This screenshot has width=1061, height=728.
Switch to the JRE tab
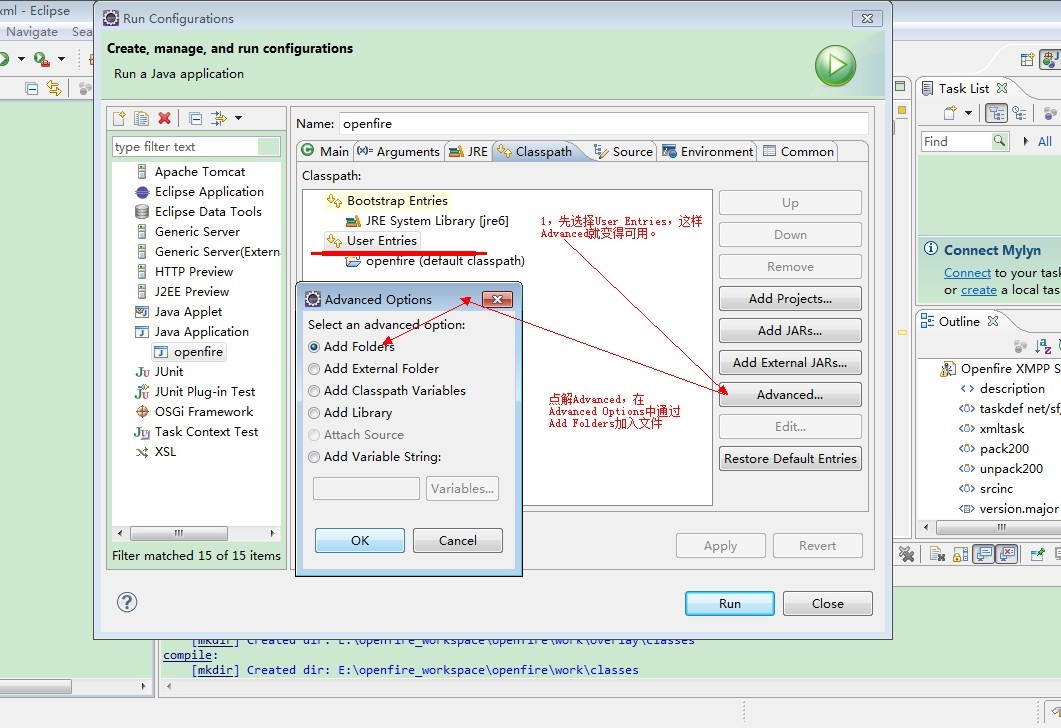click(468, 152)
